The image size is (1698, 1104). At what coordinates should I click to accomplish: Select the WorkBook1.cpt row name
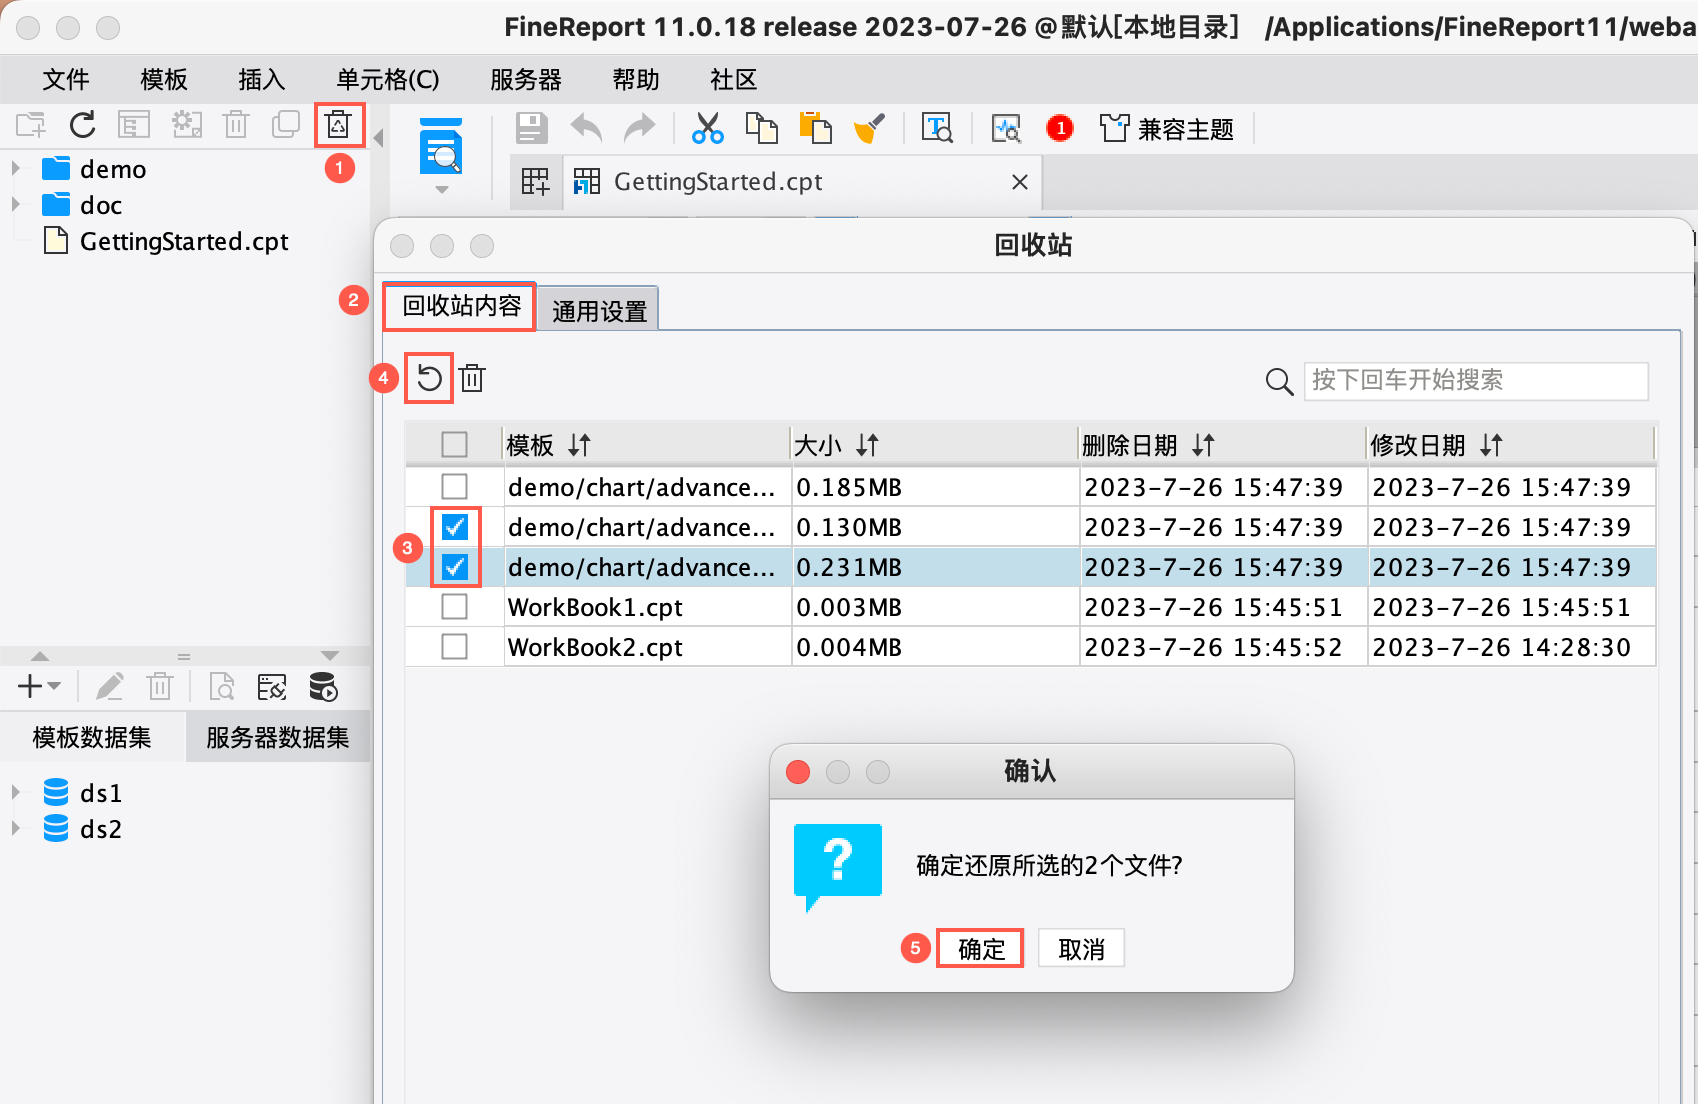click(x=595, y=607)
